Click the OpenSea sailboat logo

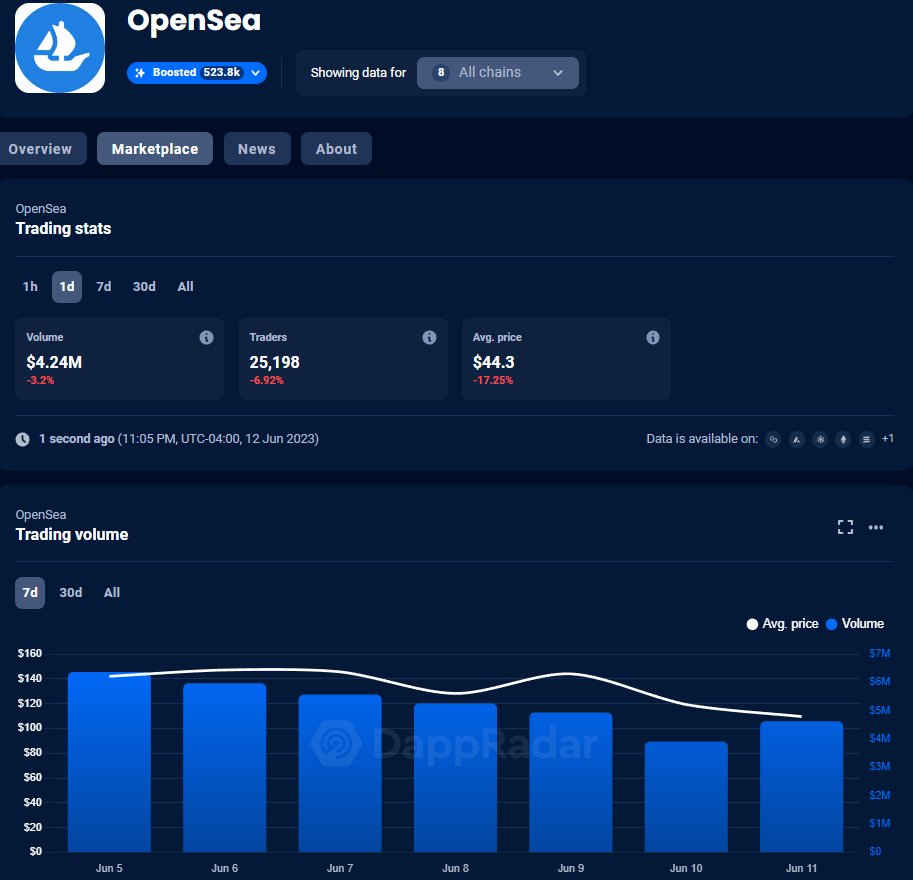(x=60, y=48)
